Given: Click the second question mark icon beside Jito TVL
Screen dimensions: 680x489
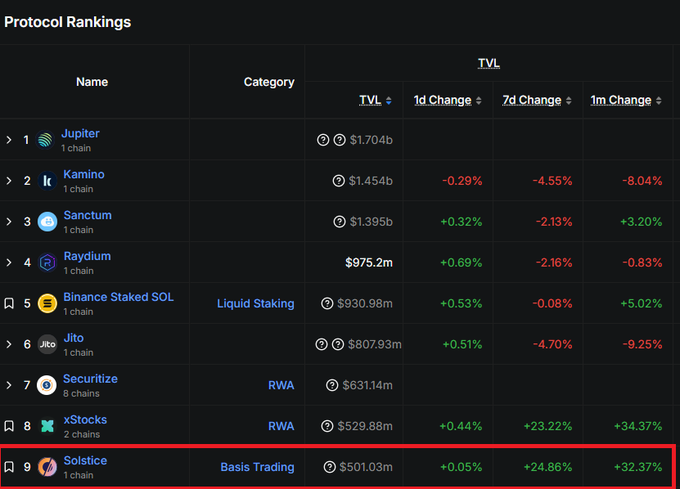Looking at the screenshot, I should click(337, 344).
